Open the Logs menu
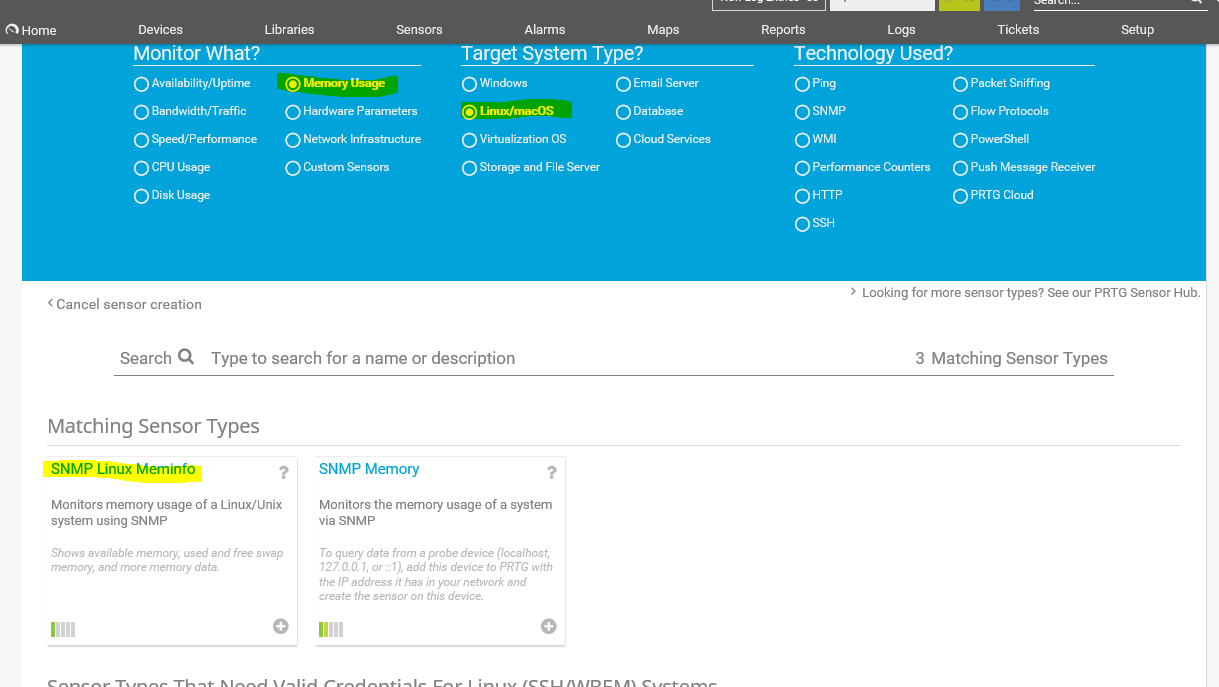 pos(901,30)
